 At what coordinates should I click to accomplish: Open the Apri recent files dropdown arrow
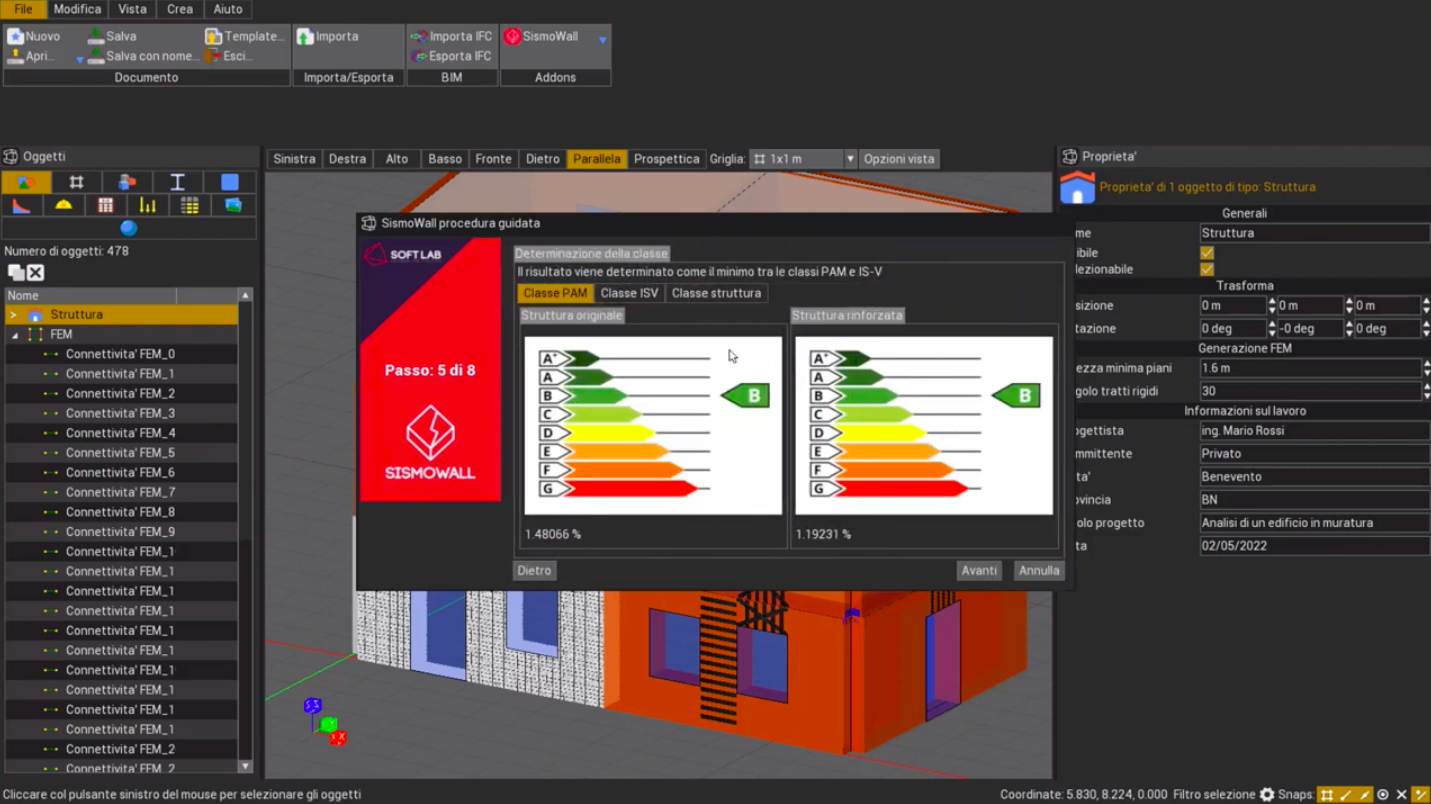[79, 59]
